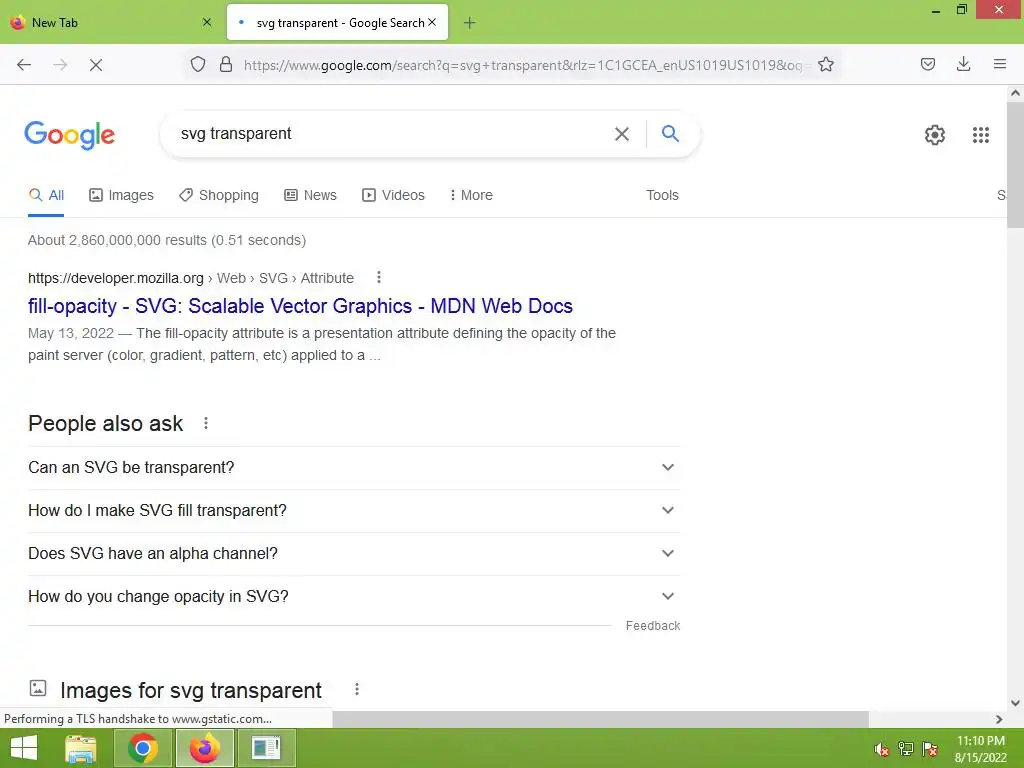
Task: Click the Google logo
Action: click(70, 135)
